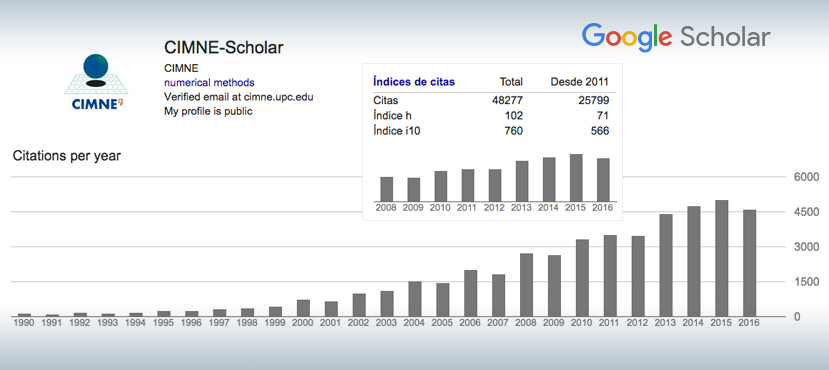Viewport: 829px width, 370px height.
Task: Click the 2008 bar in main chart
Action: (x=527, y=285)
